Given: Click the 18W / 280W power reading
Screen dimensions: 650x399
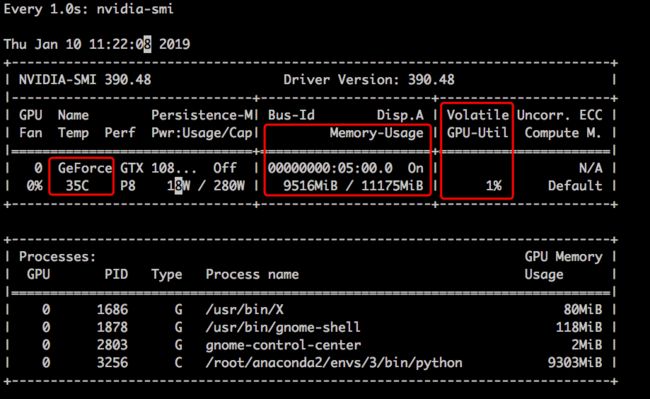Looking at the screenshot, I should pos(206,186).
